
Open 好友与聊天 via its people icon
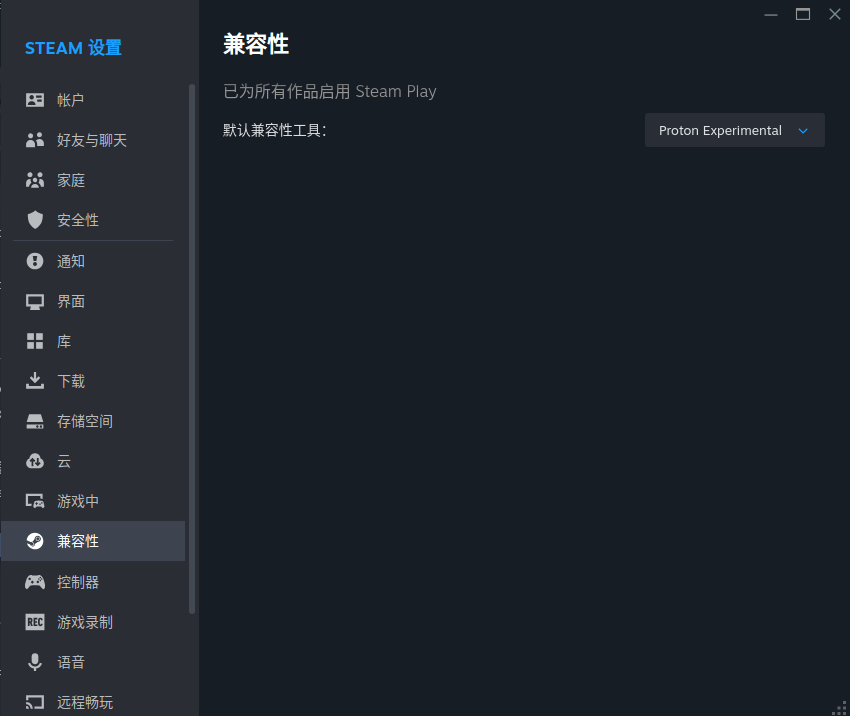point(35,140)
